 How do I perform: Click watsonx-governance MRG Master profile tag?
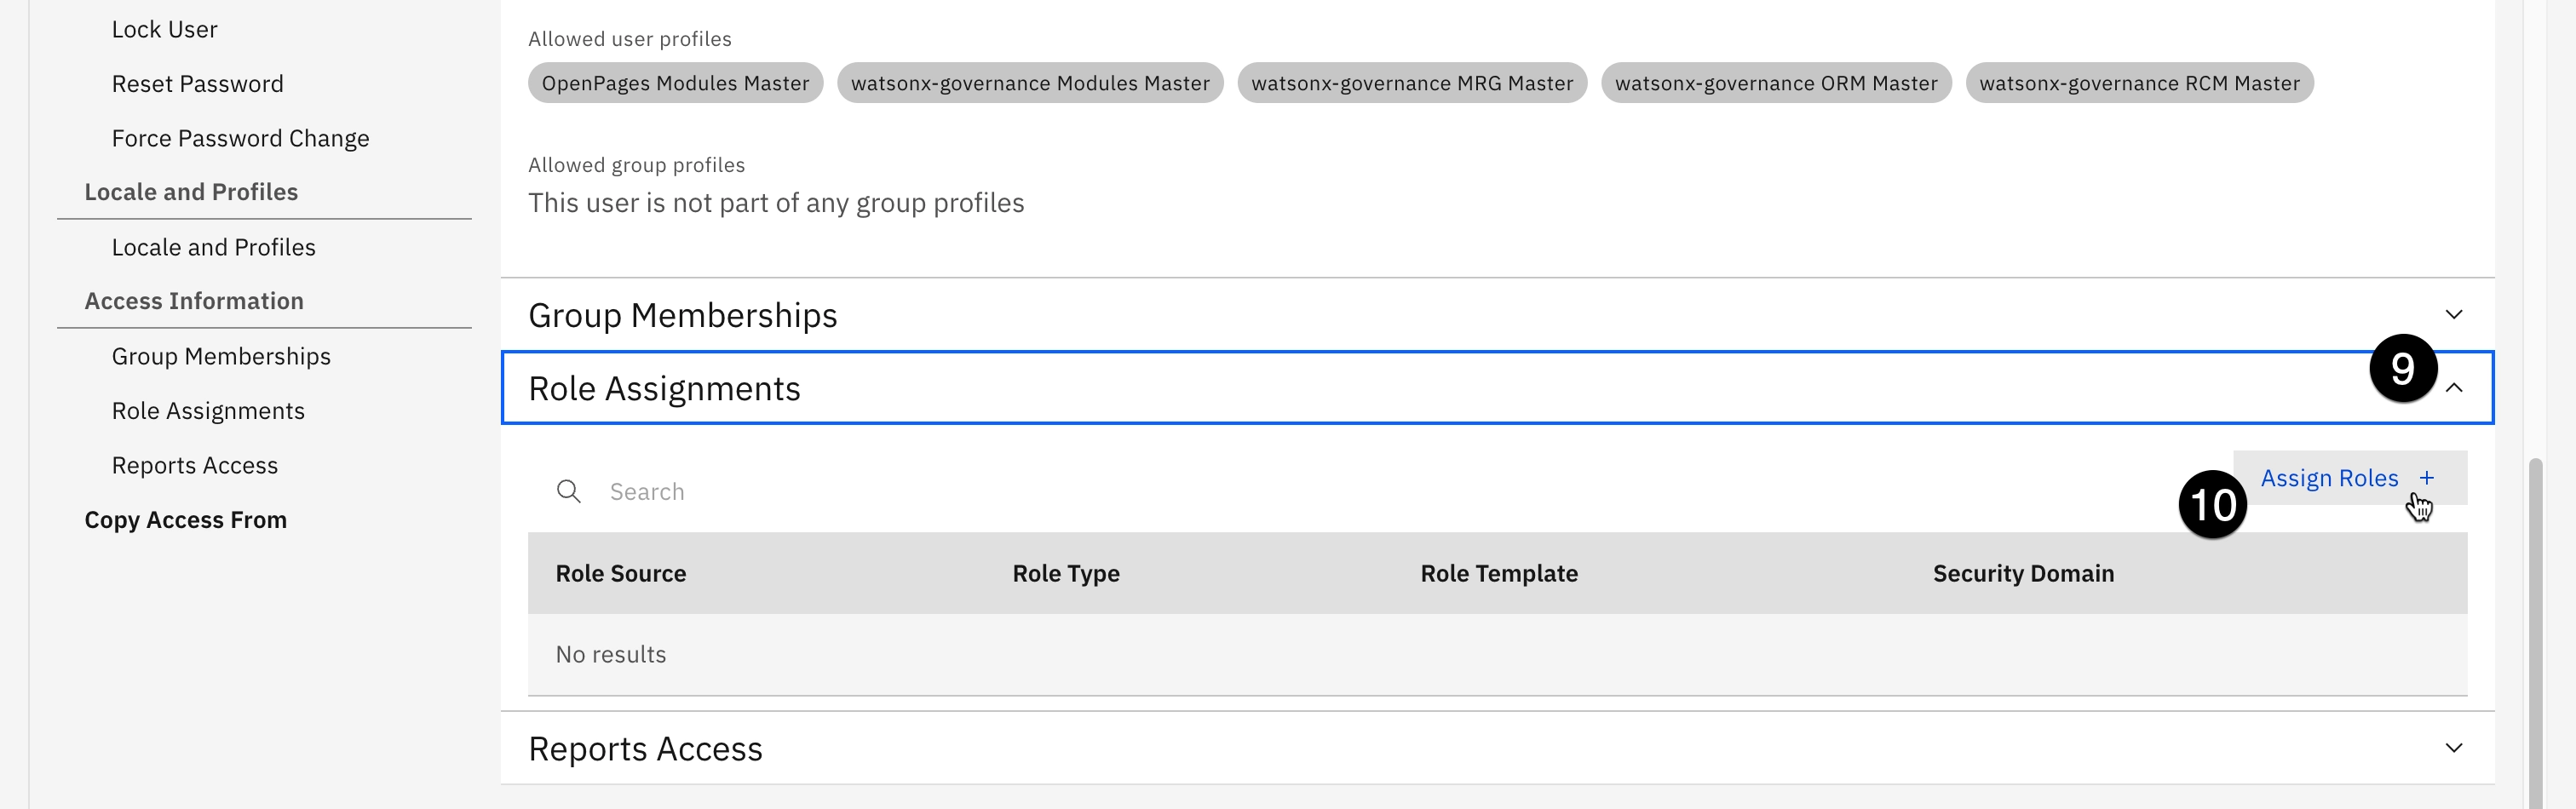click(x=1412, y=83)
